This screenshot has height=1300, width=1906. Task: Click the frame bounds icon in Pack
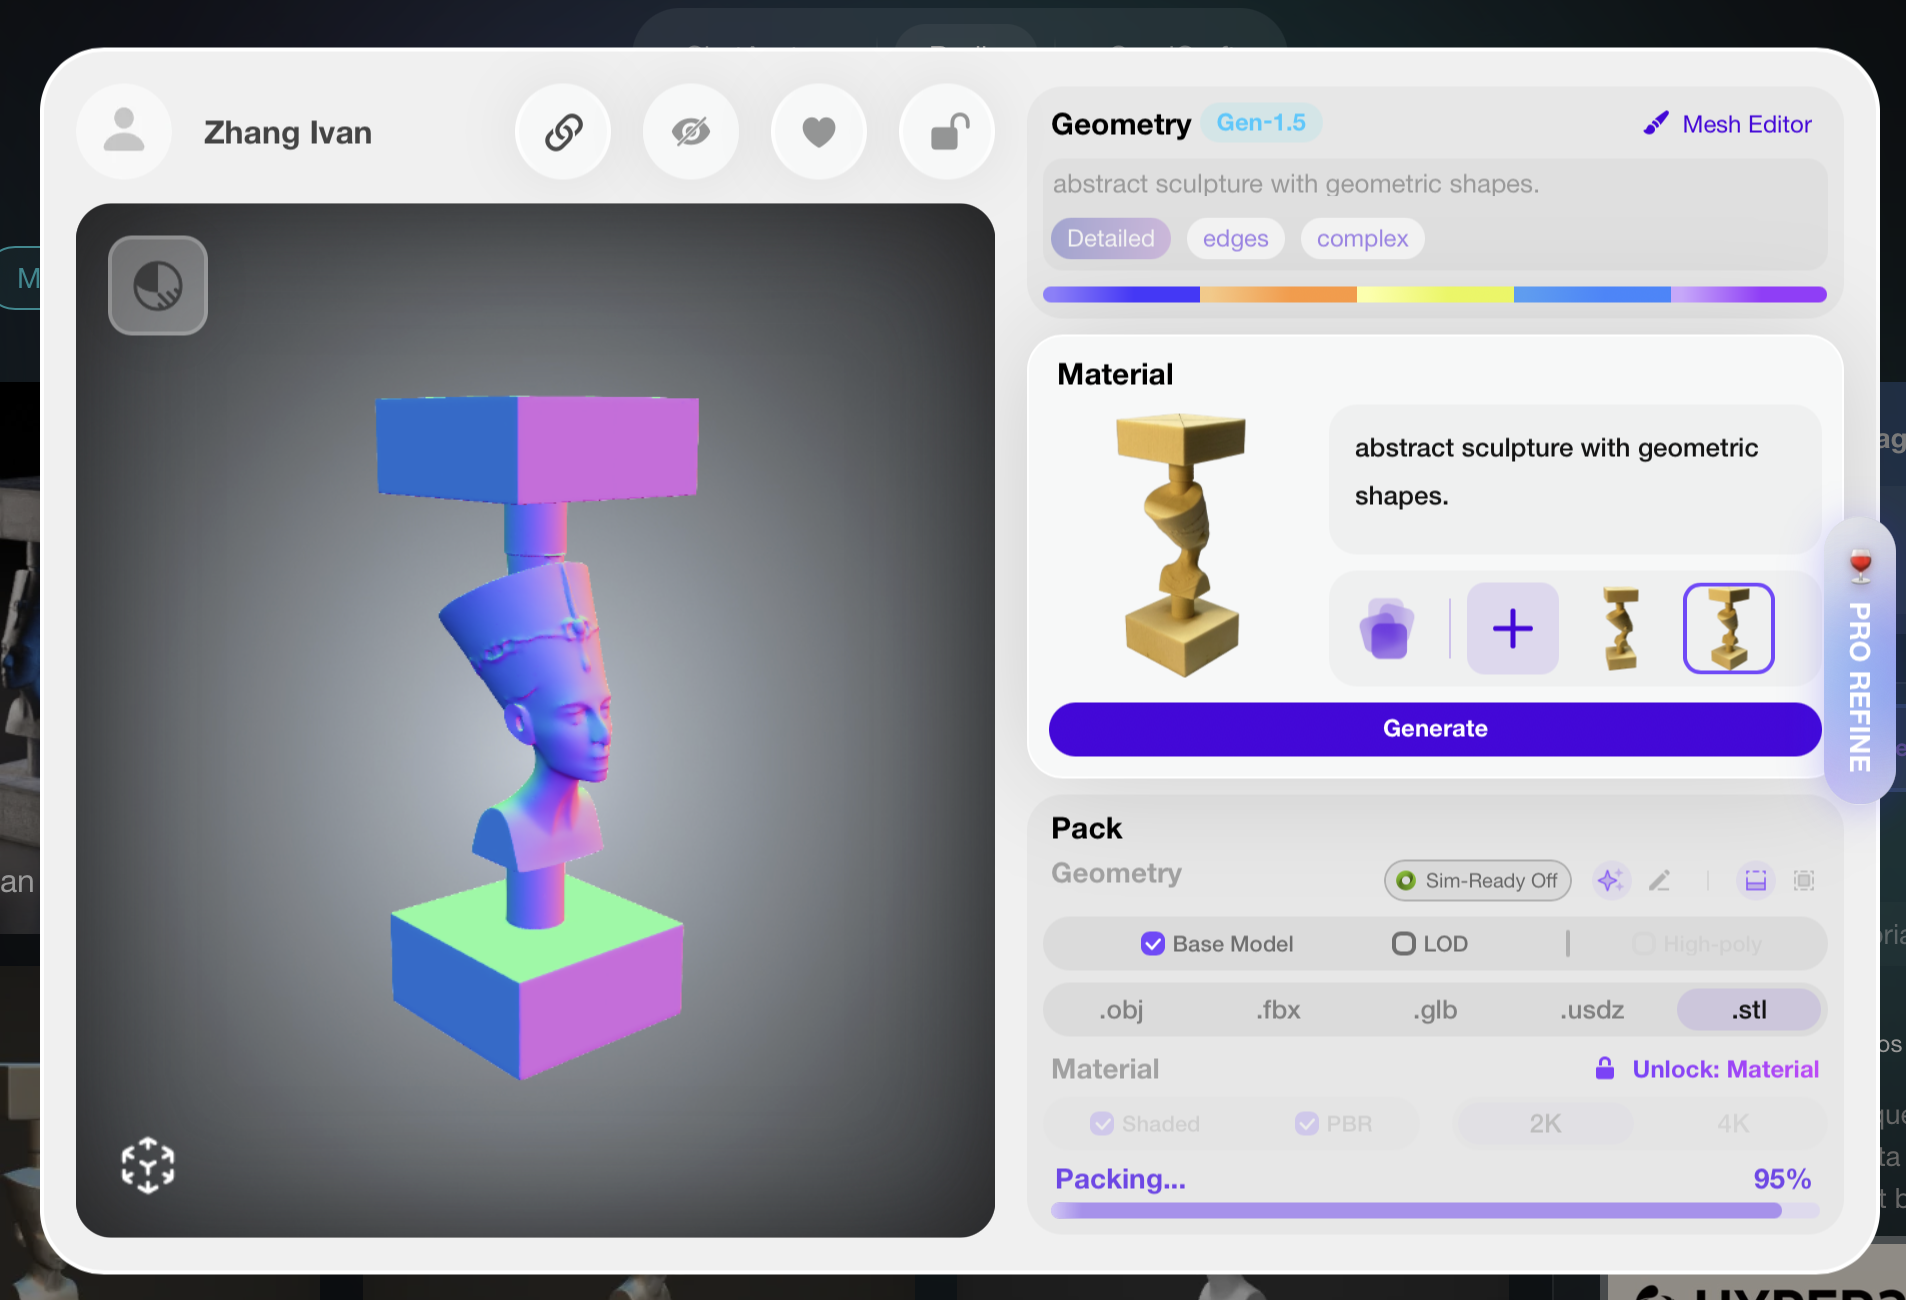(x=1804, y=881)
